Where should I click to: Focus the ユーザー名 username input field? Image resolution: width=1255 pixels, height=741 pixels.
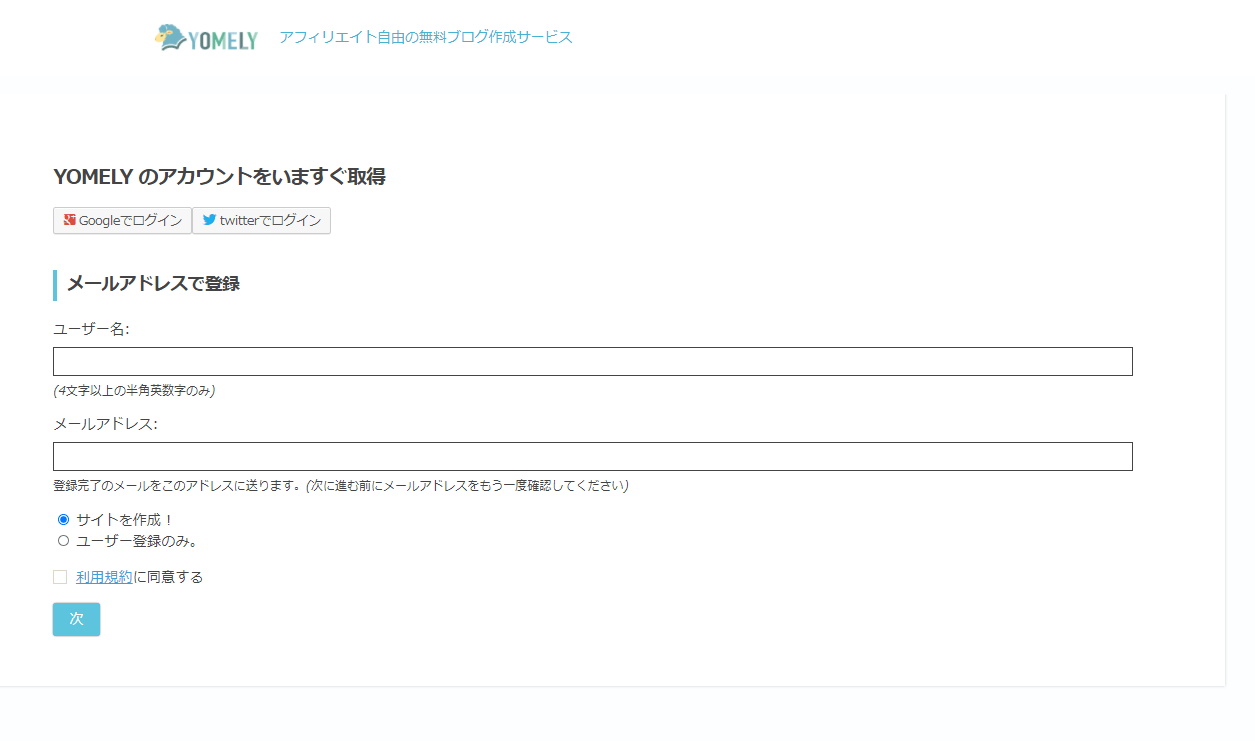coord(592,362)
